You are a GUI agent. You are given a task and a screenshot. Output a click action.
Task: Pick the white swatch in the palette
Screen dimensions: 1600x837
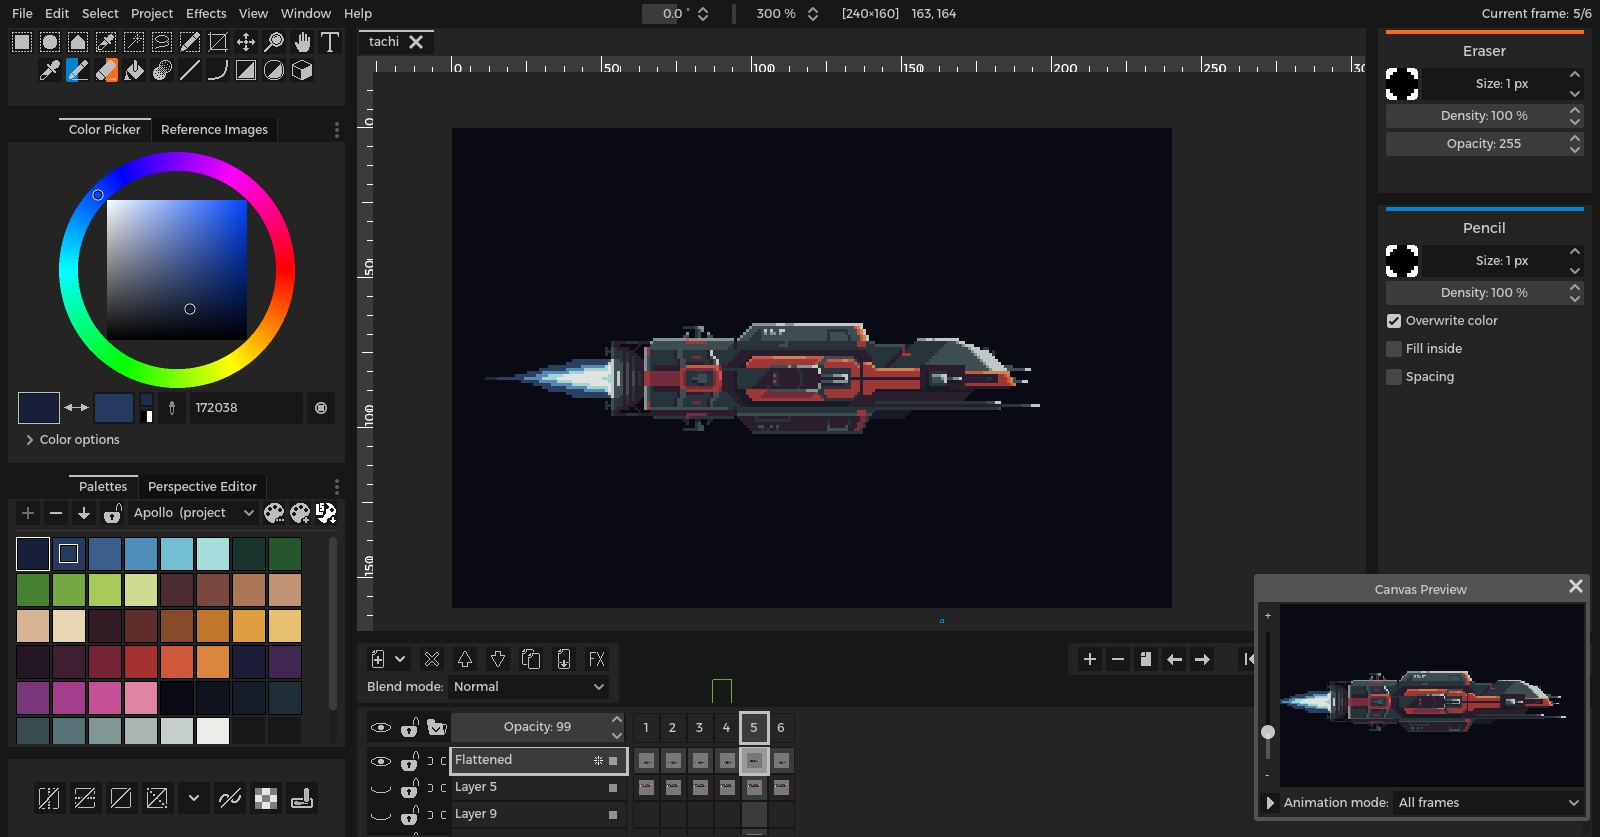point(213,731)
